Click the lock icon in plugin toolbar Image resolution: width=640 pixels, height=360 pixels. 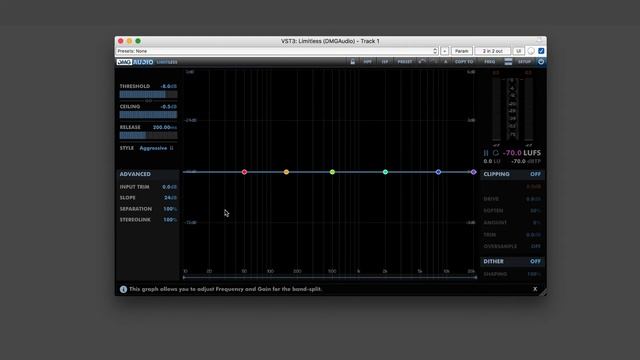tap(353, 62)
